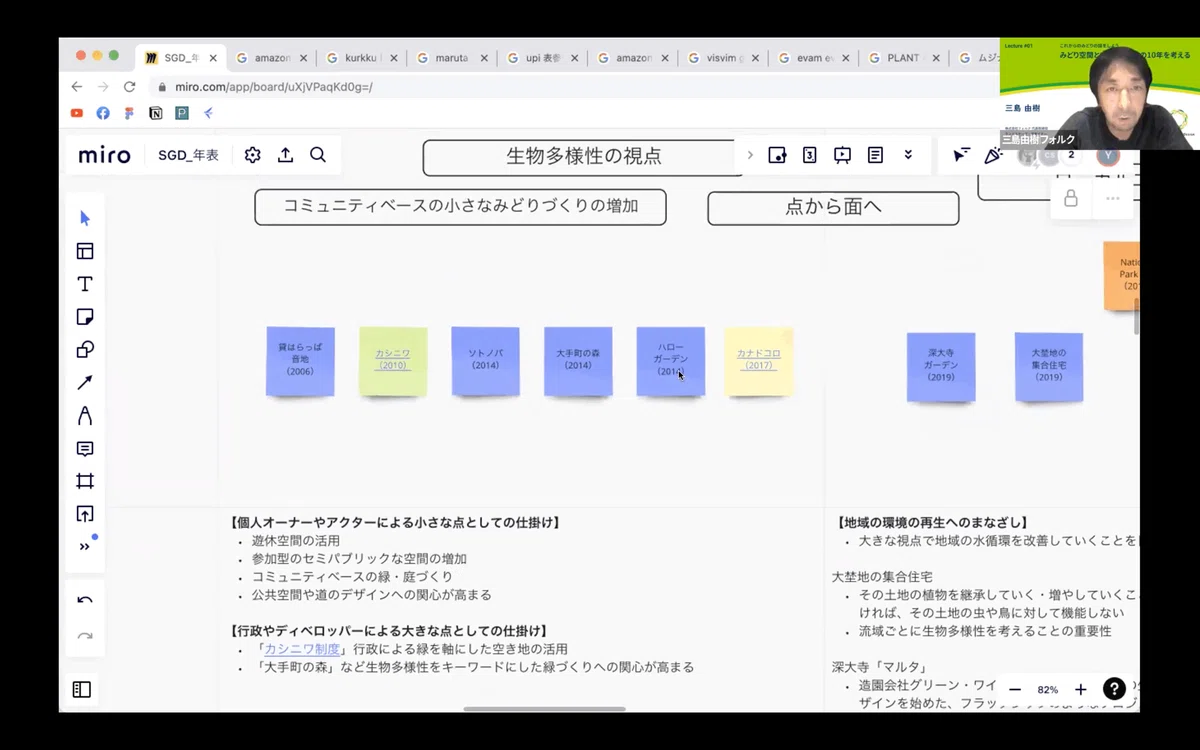Screen dimensions: 1200x750
Task: Open the Figma bookmark
Action: pos(129,114)
